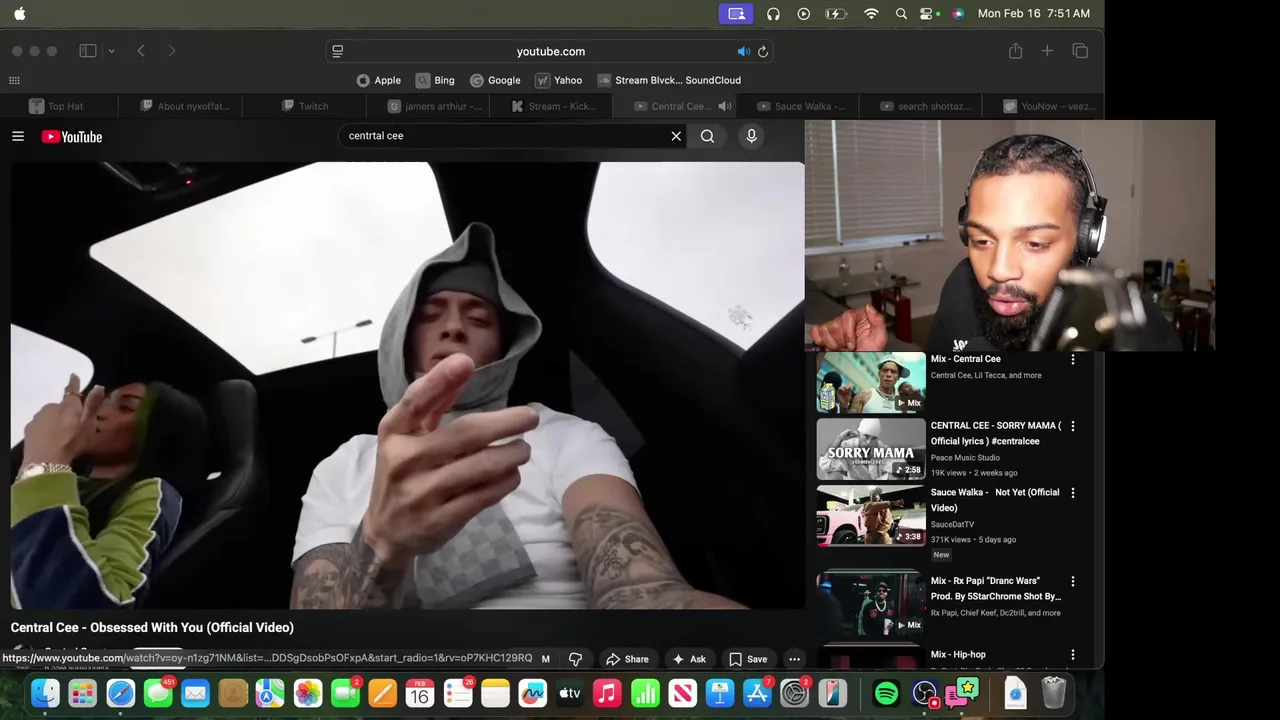Open Wi-Fi status in the menu bar
The width and height of the screenshot is (1280, 720).
871,14
